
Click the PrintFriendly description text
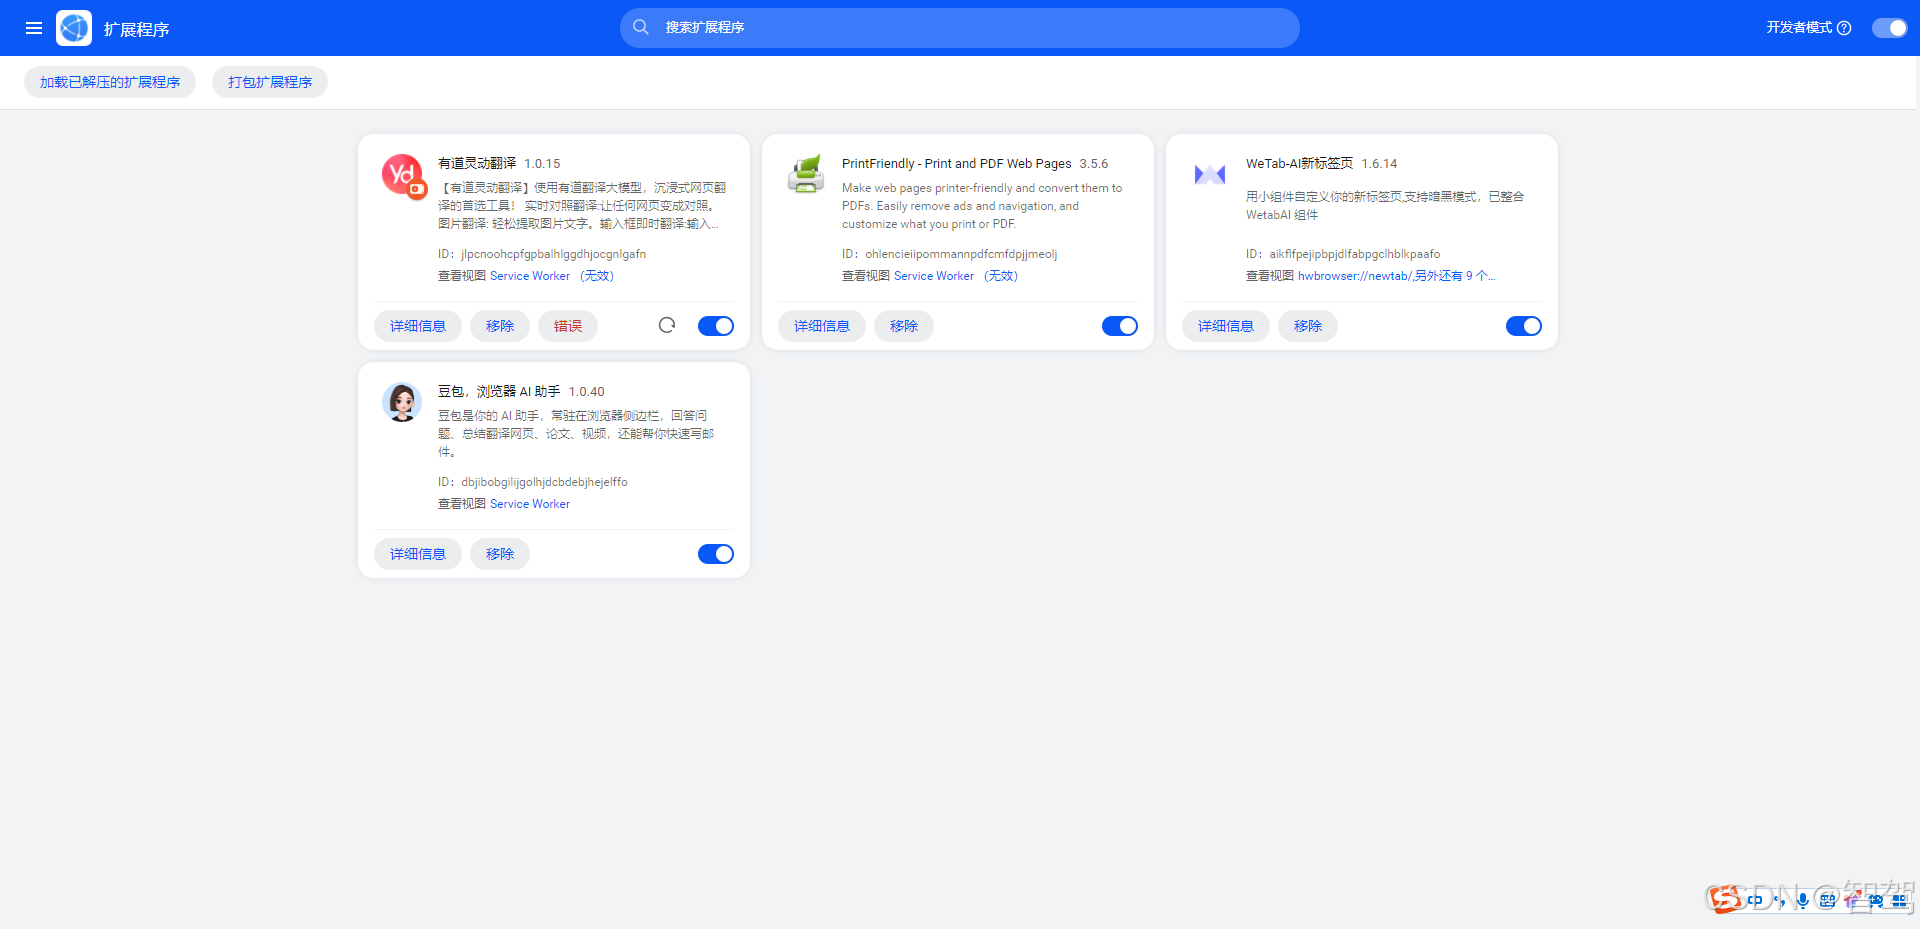pos(982,206)
